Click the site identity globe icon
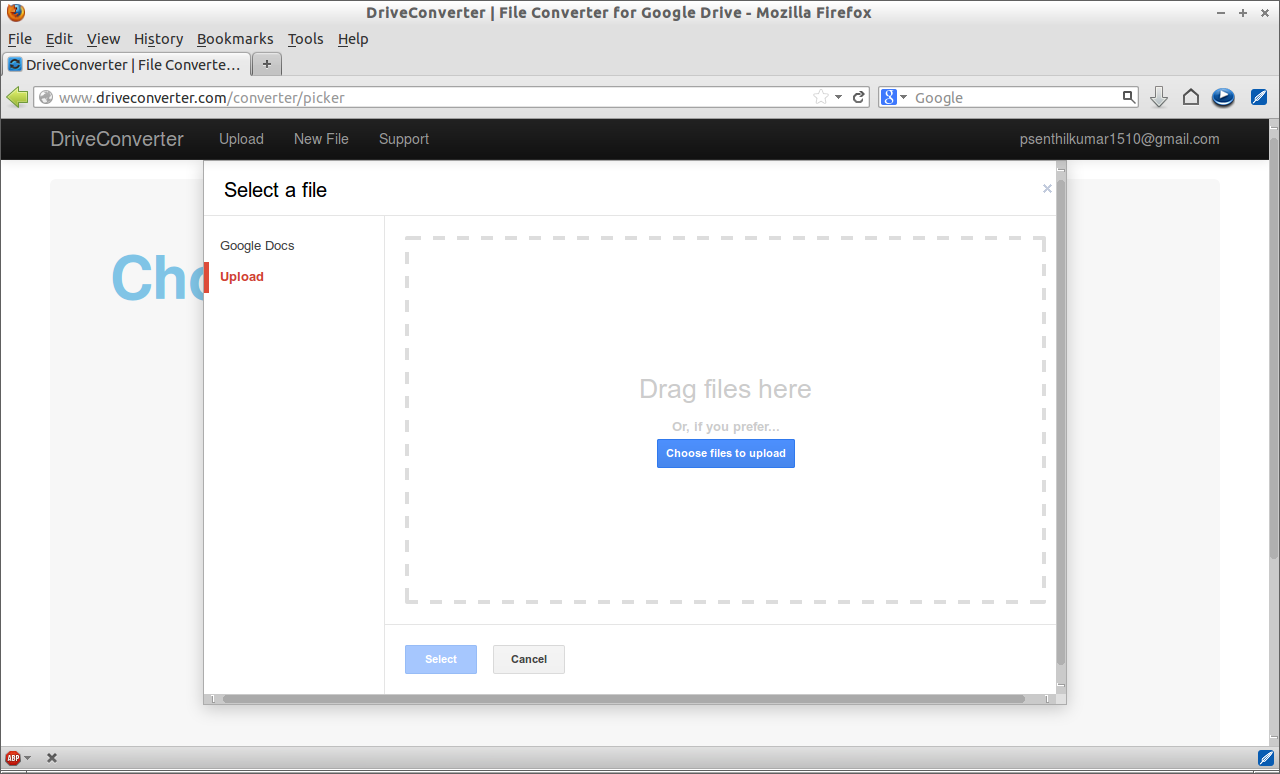 pyautogui.click(x=45, y=97)
